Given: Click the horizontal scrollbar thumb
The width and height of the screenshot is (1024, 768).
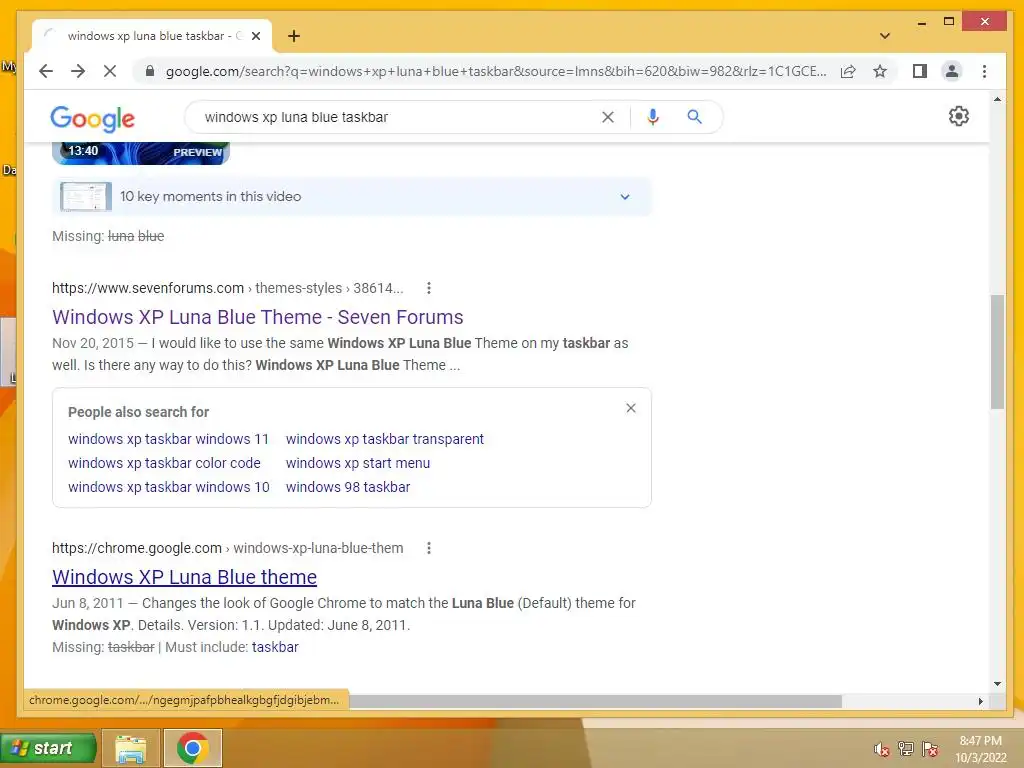Looking at the screenshot, I should point(594,701).
